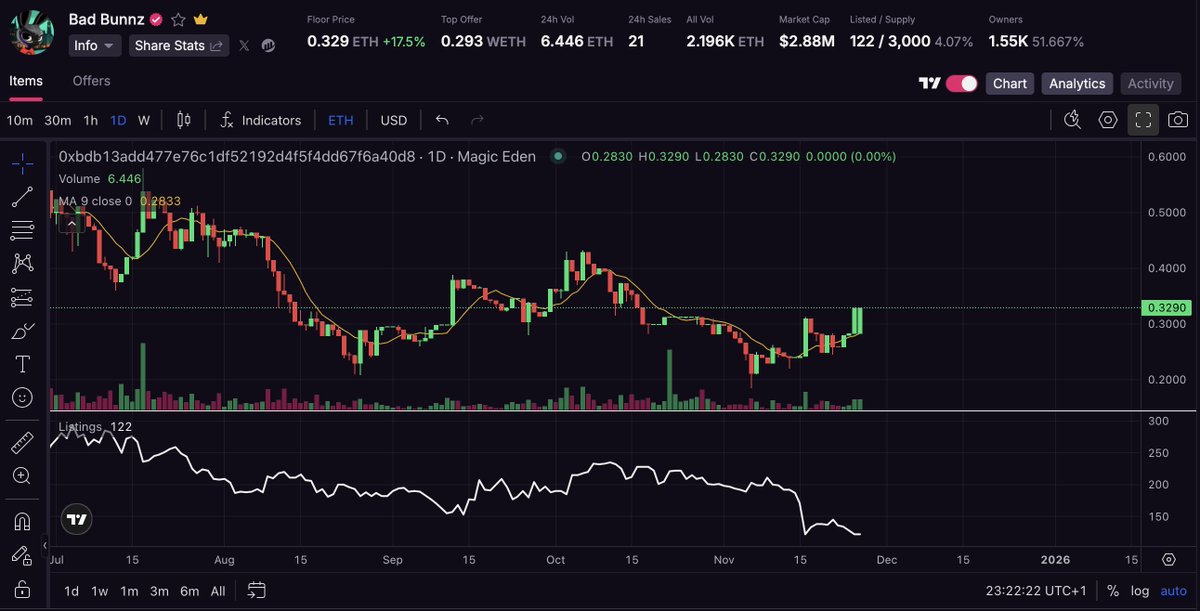
Task: Select the text annotation tool
Action: click(x=21, y=363)
